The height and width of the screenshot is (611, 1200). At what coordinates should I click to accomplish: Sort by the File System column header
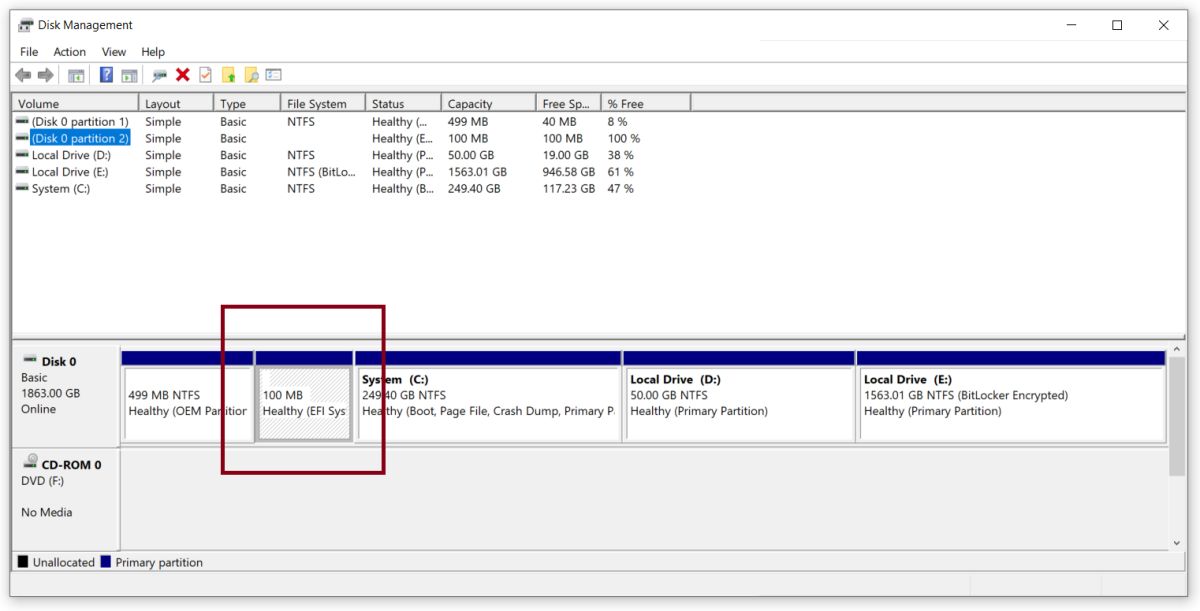click(x=323, y=103)
